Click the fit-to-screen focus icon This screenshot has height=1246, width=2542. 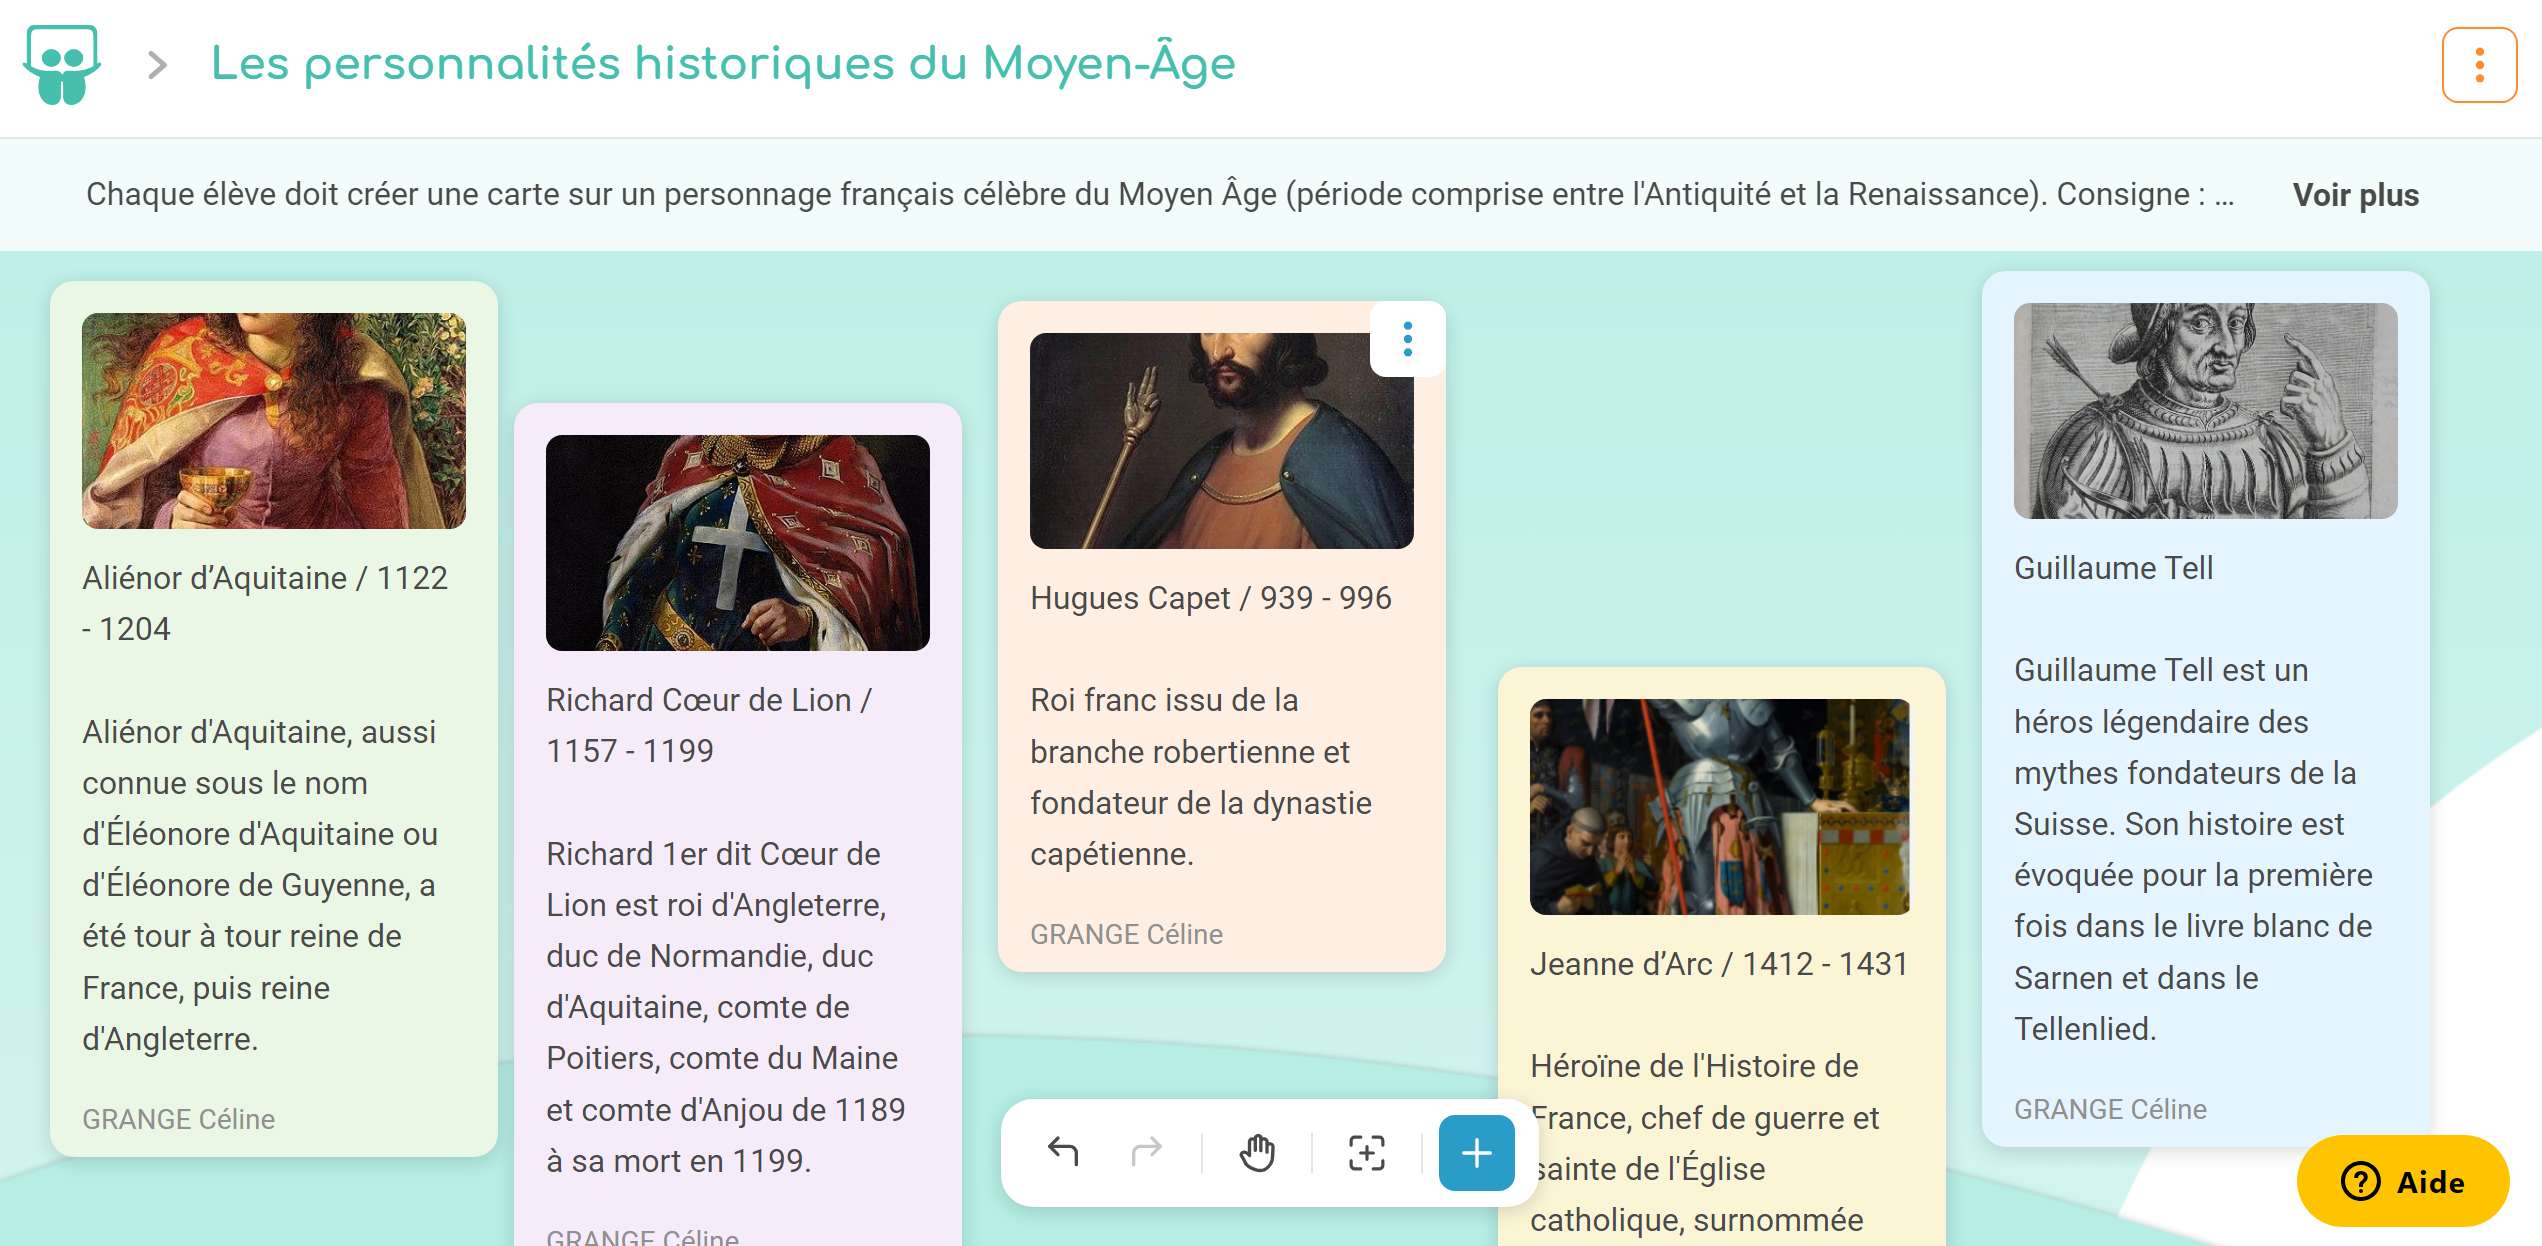pyautogui.click(x=1366, y=1152)
